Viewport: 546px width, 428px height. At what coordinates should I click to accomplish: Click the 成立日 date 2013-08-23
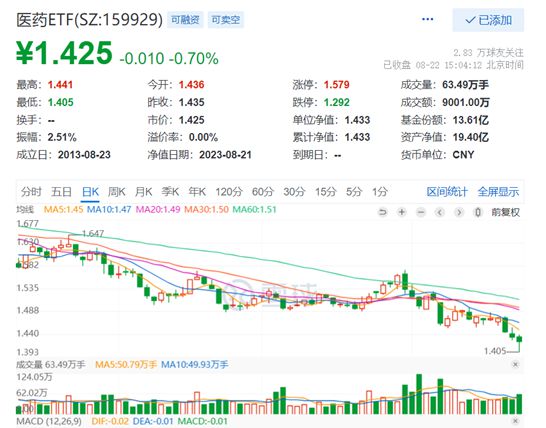[x=84, y=154]
